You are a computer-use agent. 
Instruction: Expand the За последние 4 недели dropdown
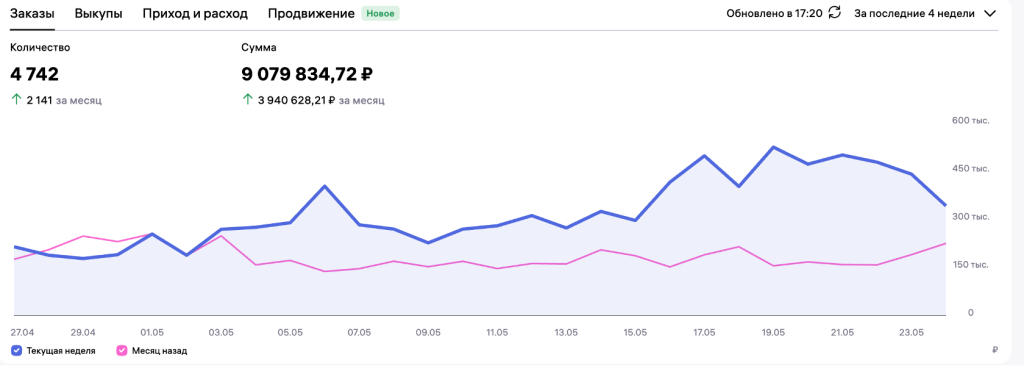tap(925, 13)
